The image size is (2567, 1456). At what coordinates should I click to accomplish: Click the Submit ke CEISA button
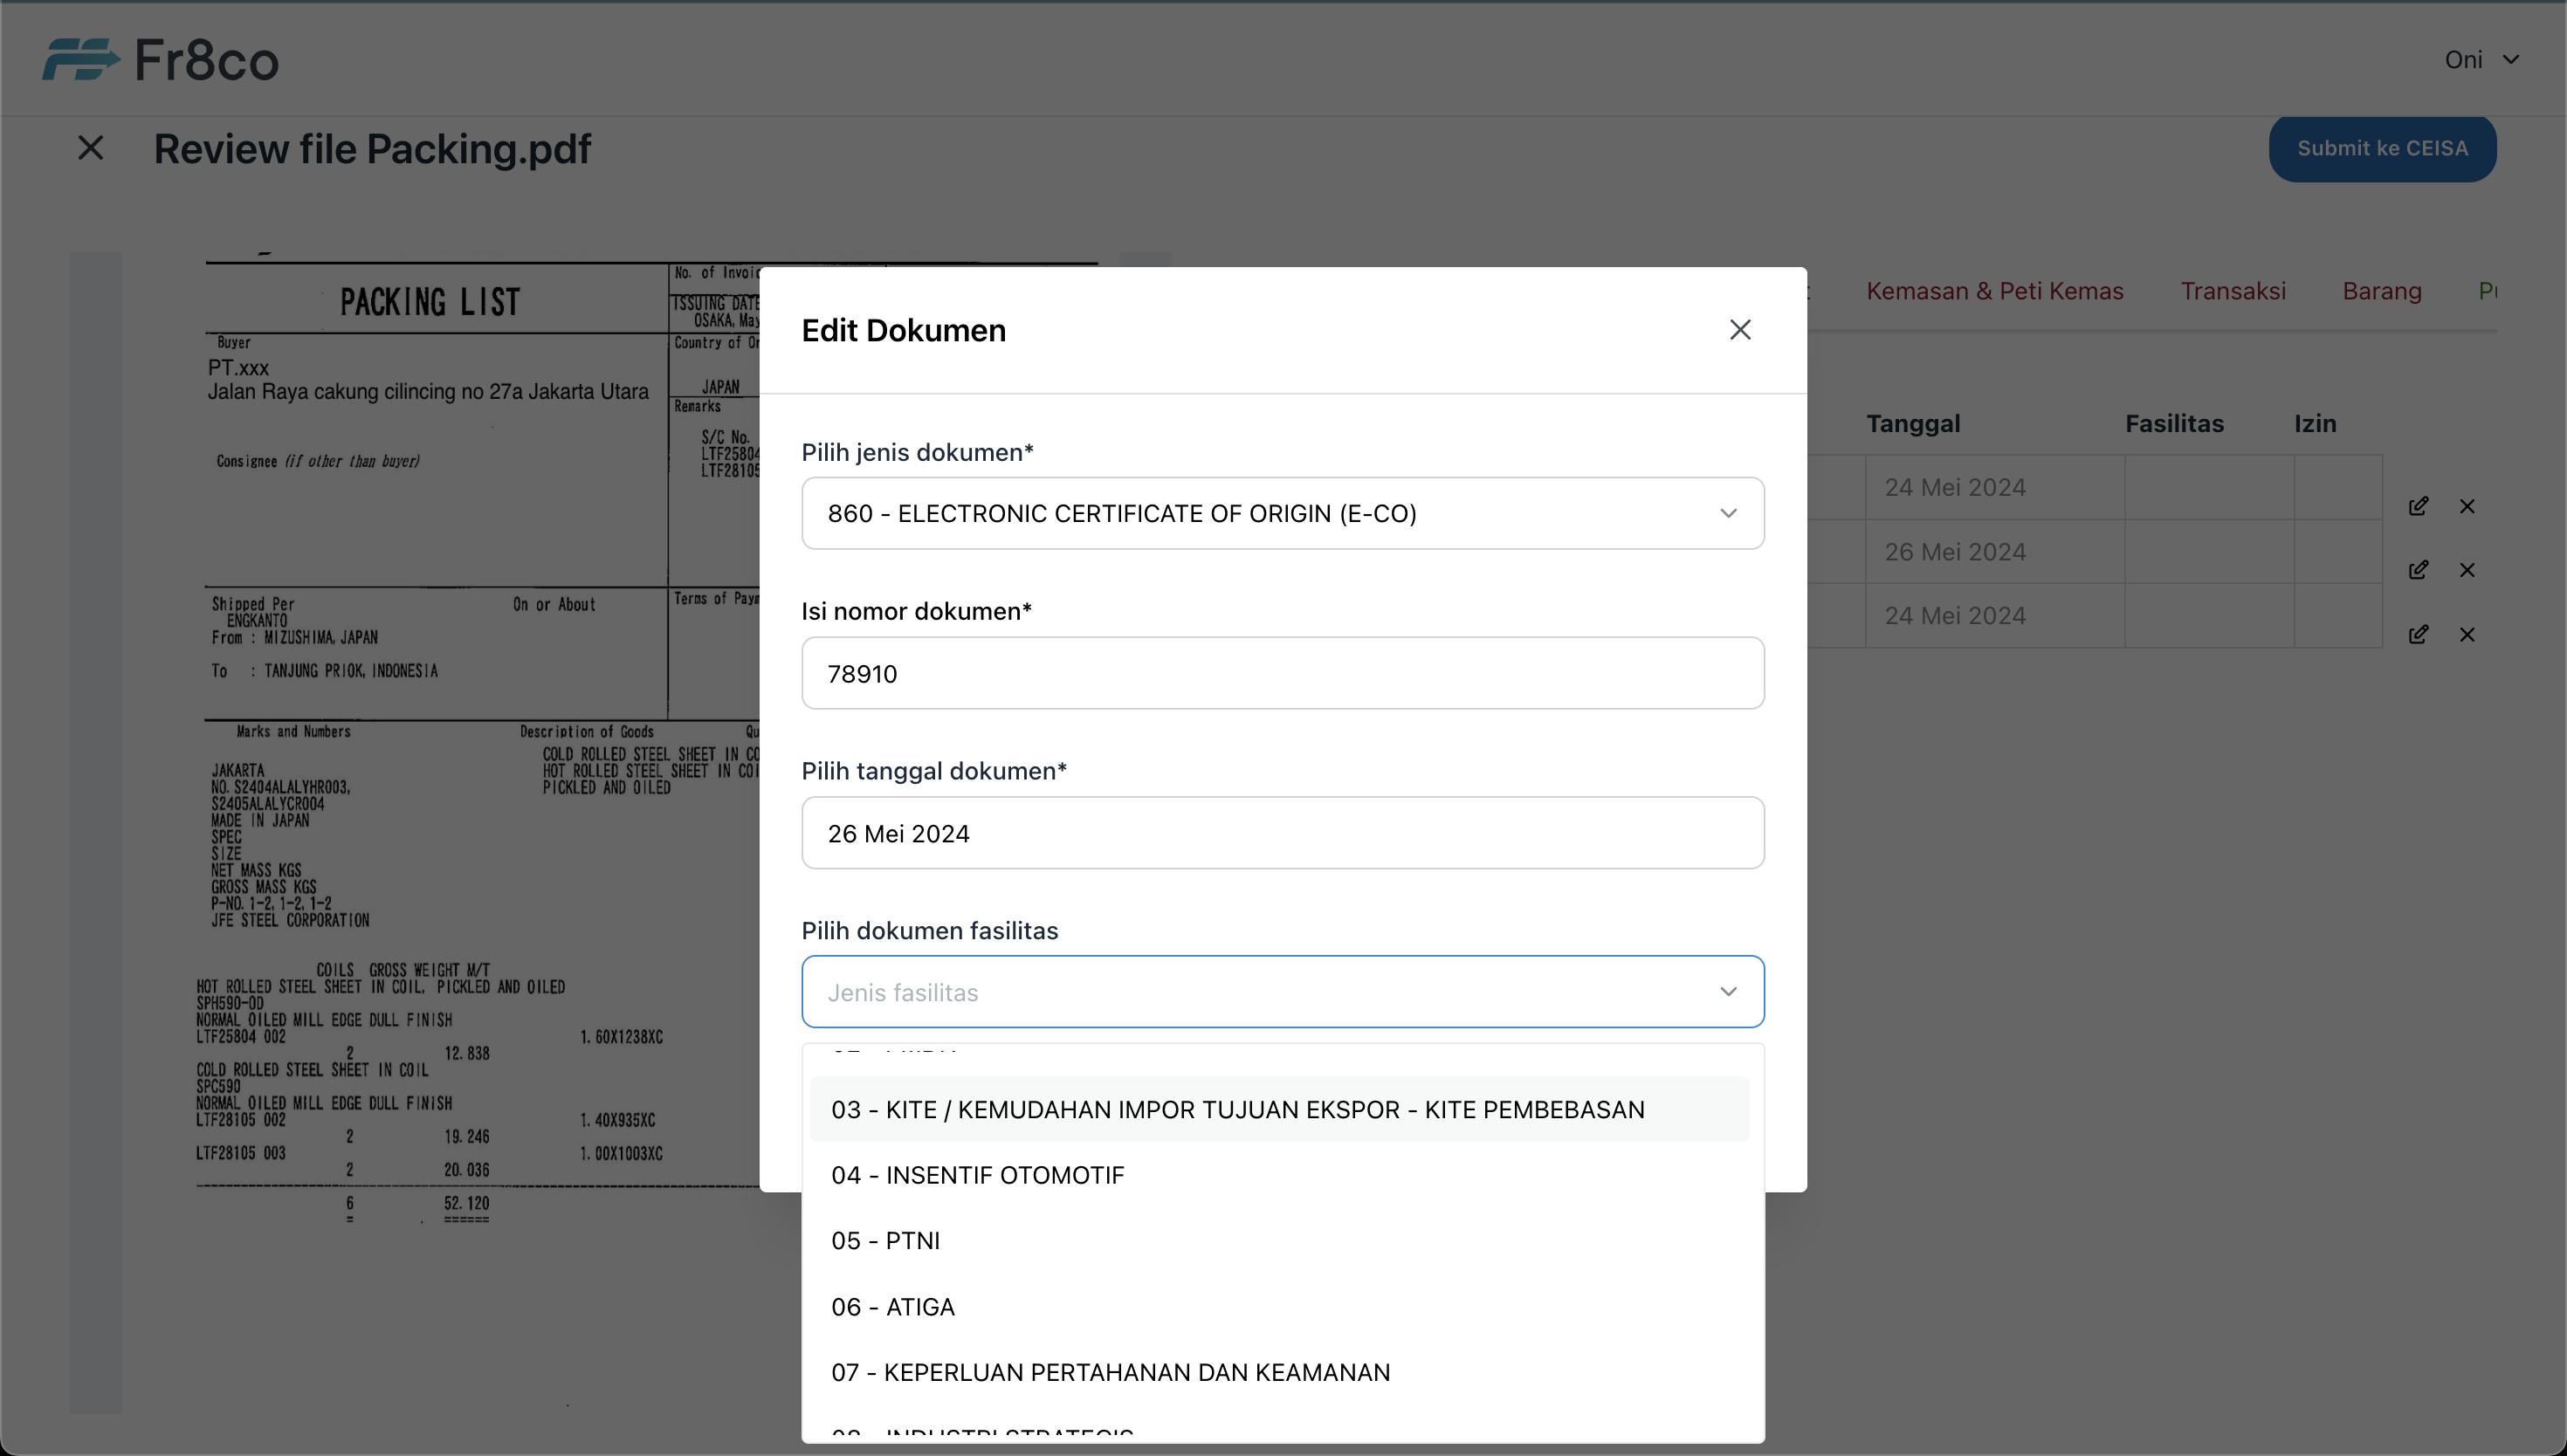tap(2382, 148)
